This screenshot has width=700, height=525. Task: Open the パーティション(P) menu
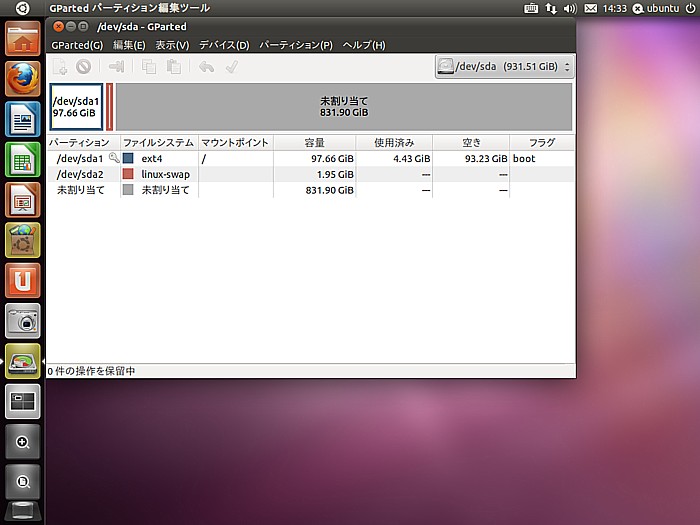(x=296, y=45)
